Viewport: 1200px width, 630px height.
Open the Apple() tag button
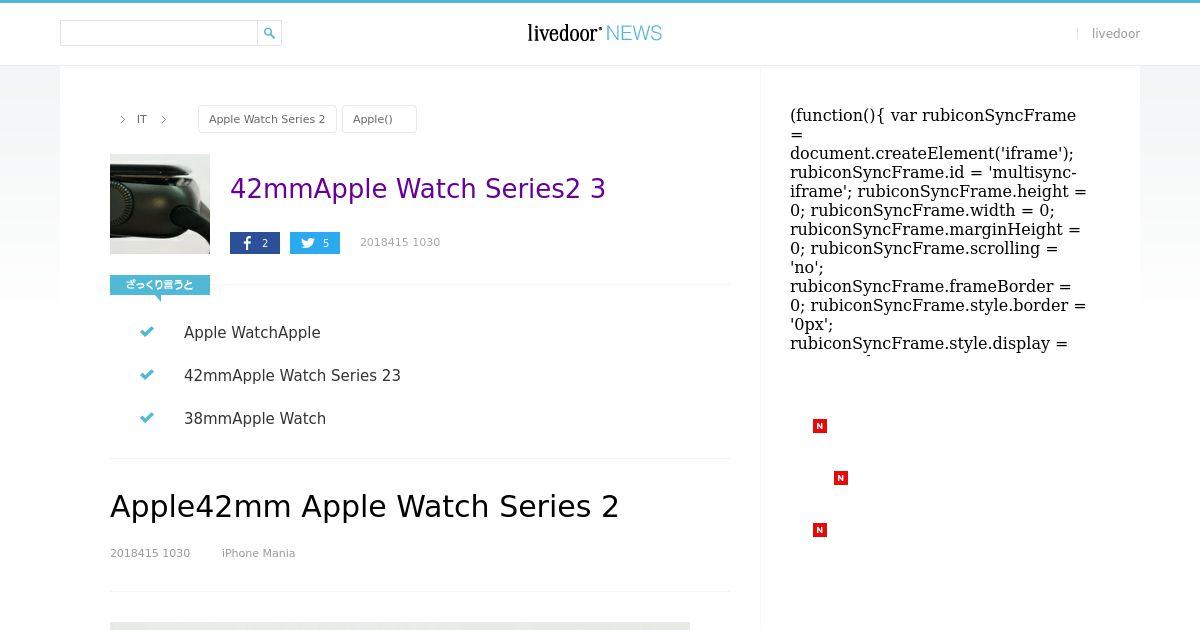click(379, 119)
